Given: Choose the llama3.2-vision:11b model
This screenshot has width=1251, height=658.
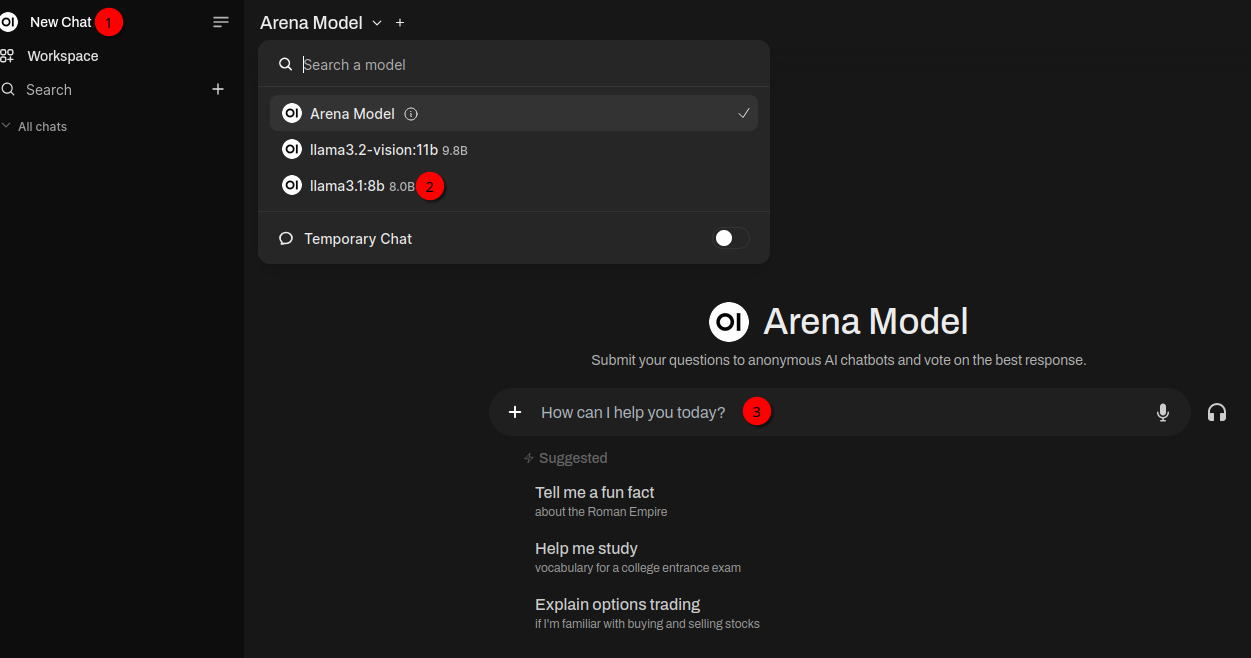Looking at the screenshot, I should tap(514, 150).
